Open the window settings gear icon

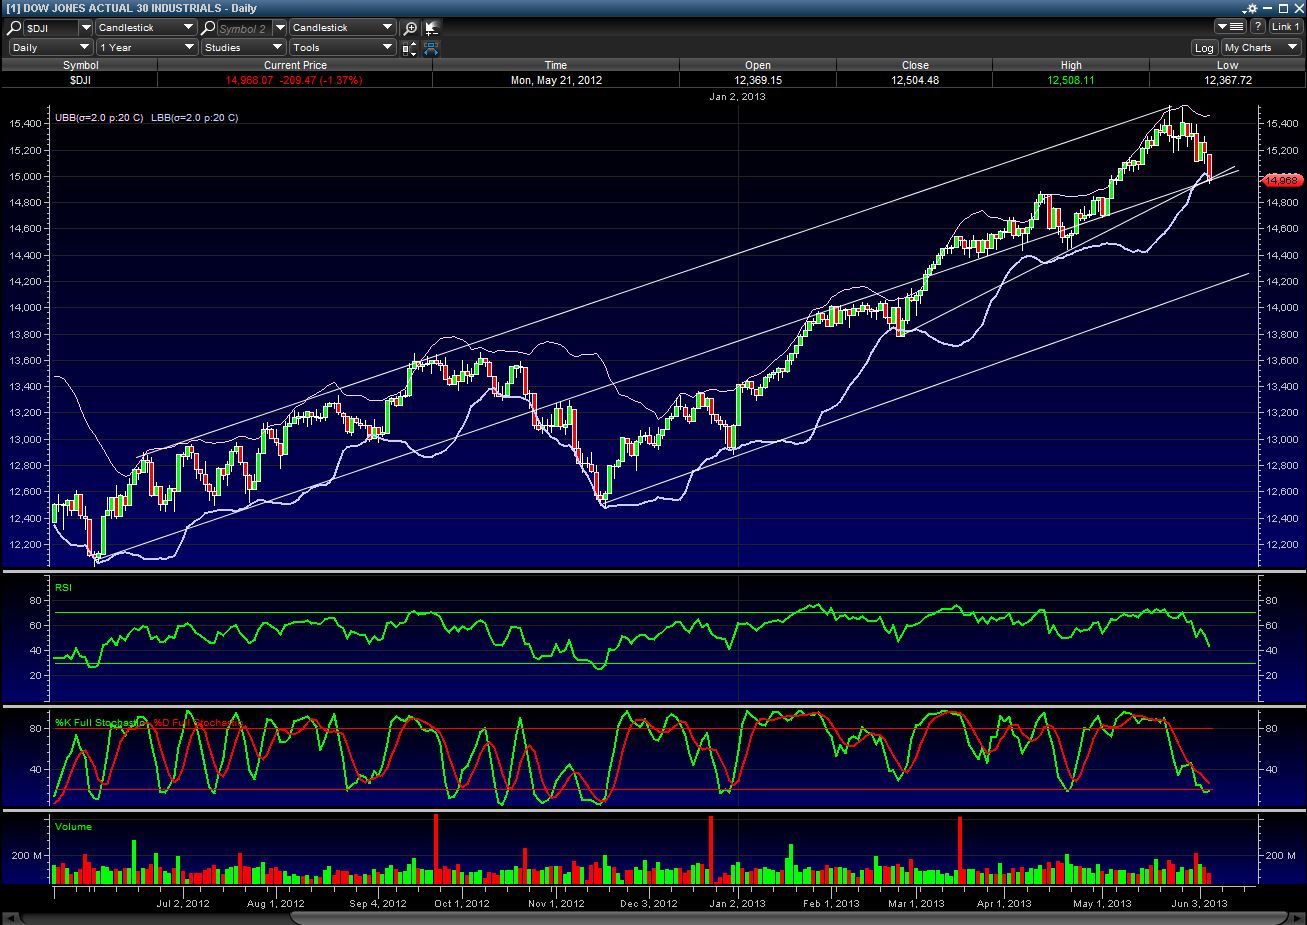click(1253, 8)
